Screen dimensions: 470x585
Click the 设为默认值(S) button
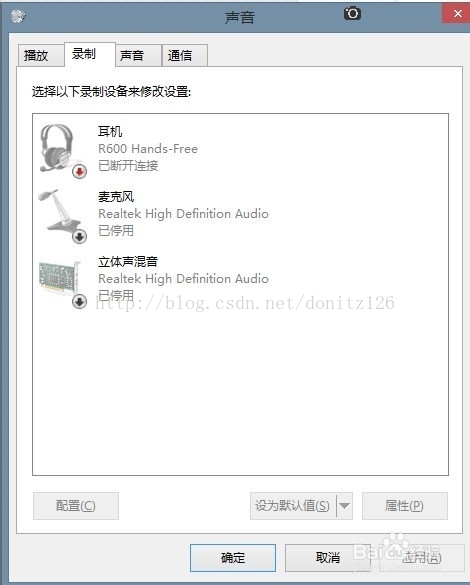293,506
